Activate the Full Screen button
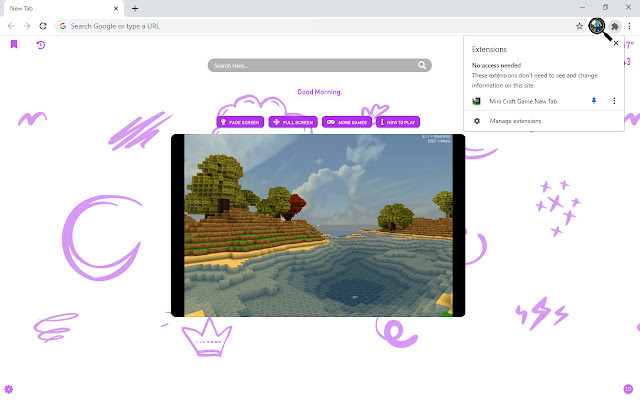640x400 pixels. 293,122
